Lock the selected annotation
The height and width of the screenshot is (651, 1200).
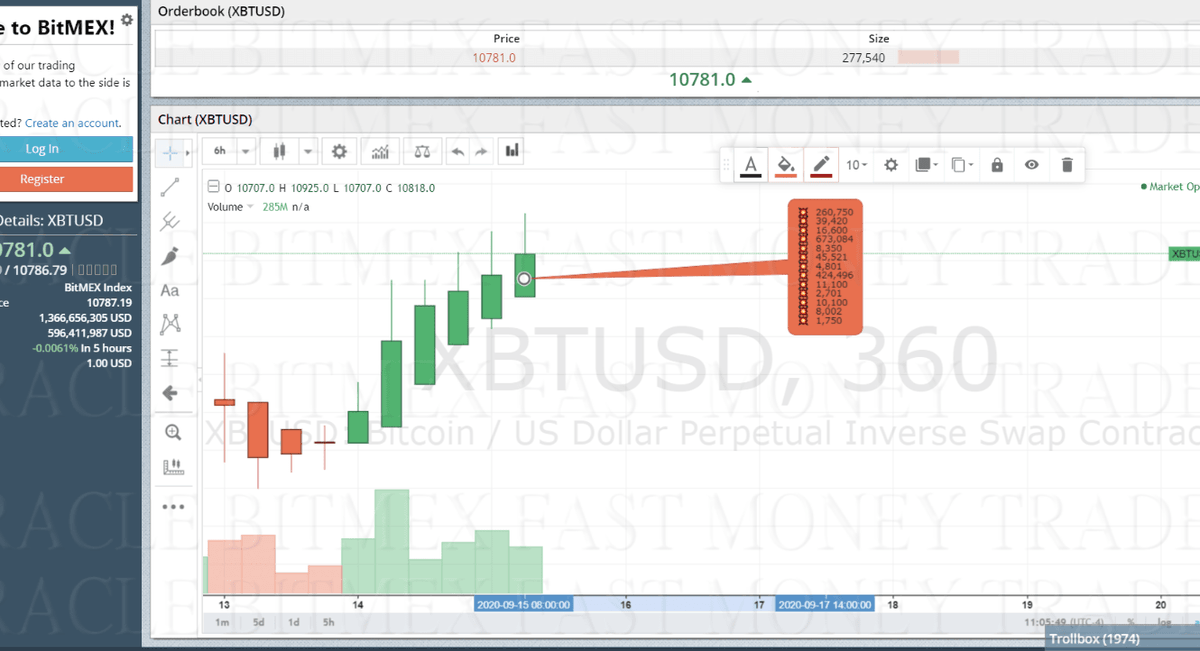tap(997, 165)
